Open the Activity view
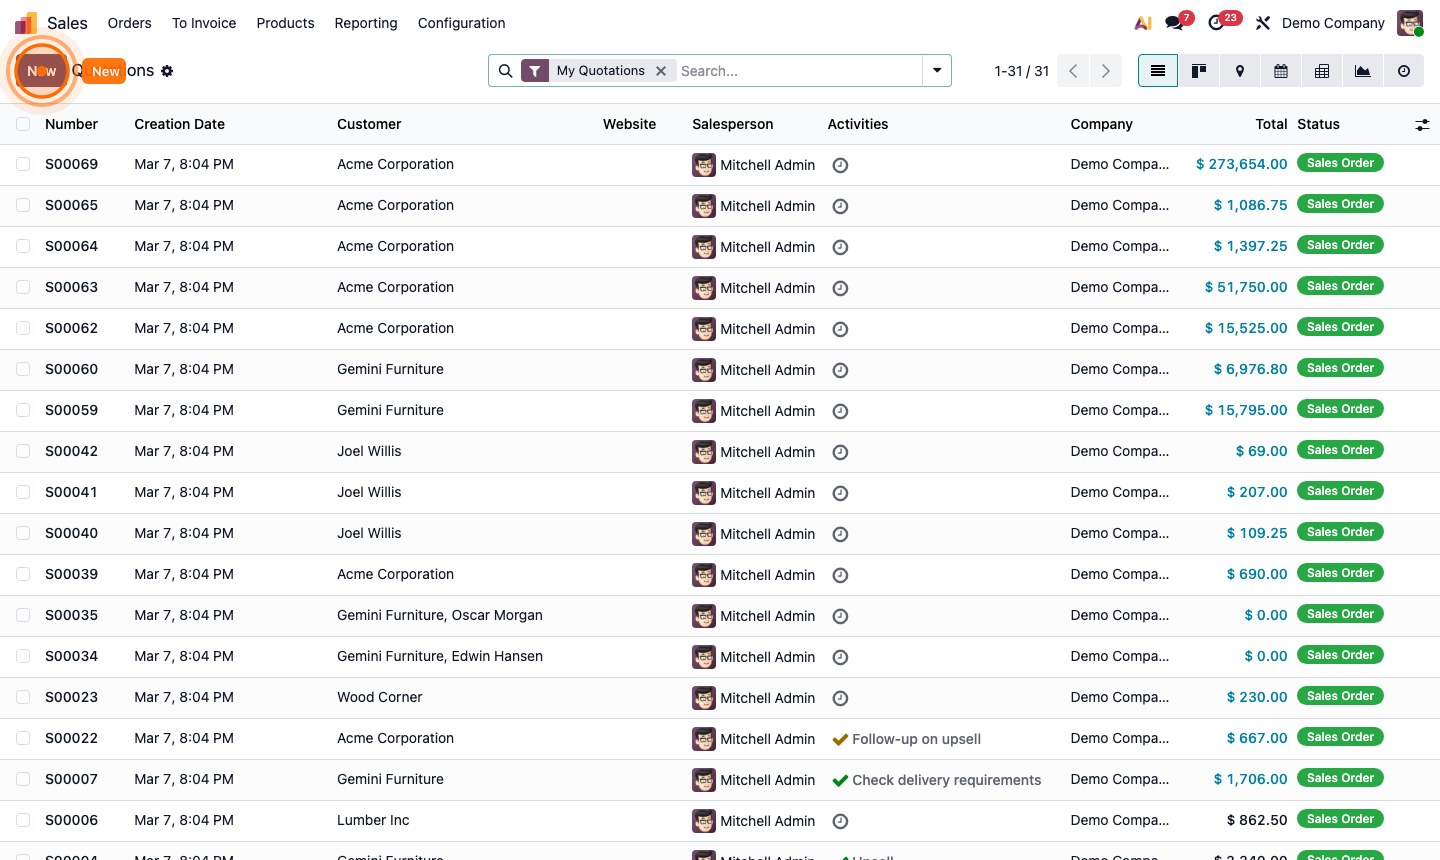The height and width of the screenshot is (860, 1440). pyautogui.click(x=1403, y=71)
